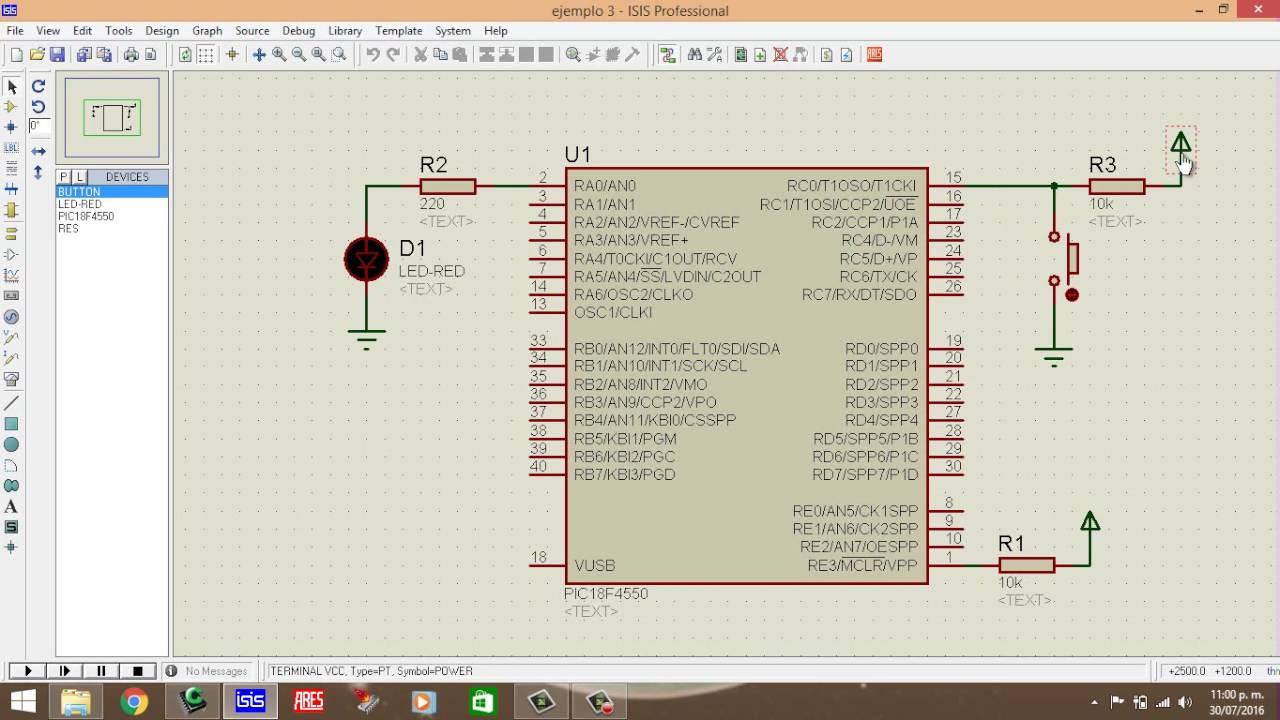Select the Wire Label Mode tool
Image resolution: width=1280 pixels, height=720 pixels.
(x=12, y=148)
